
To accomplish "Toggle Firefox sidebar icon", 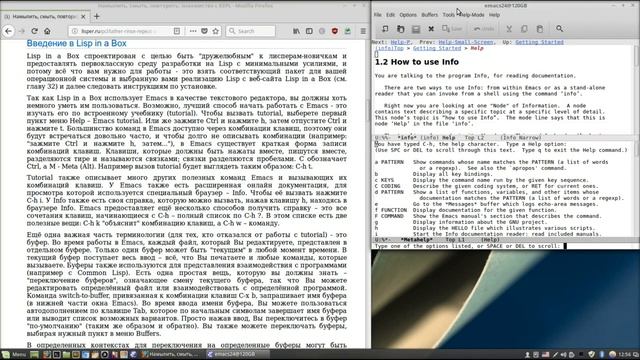I will point(309,31).
